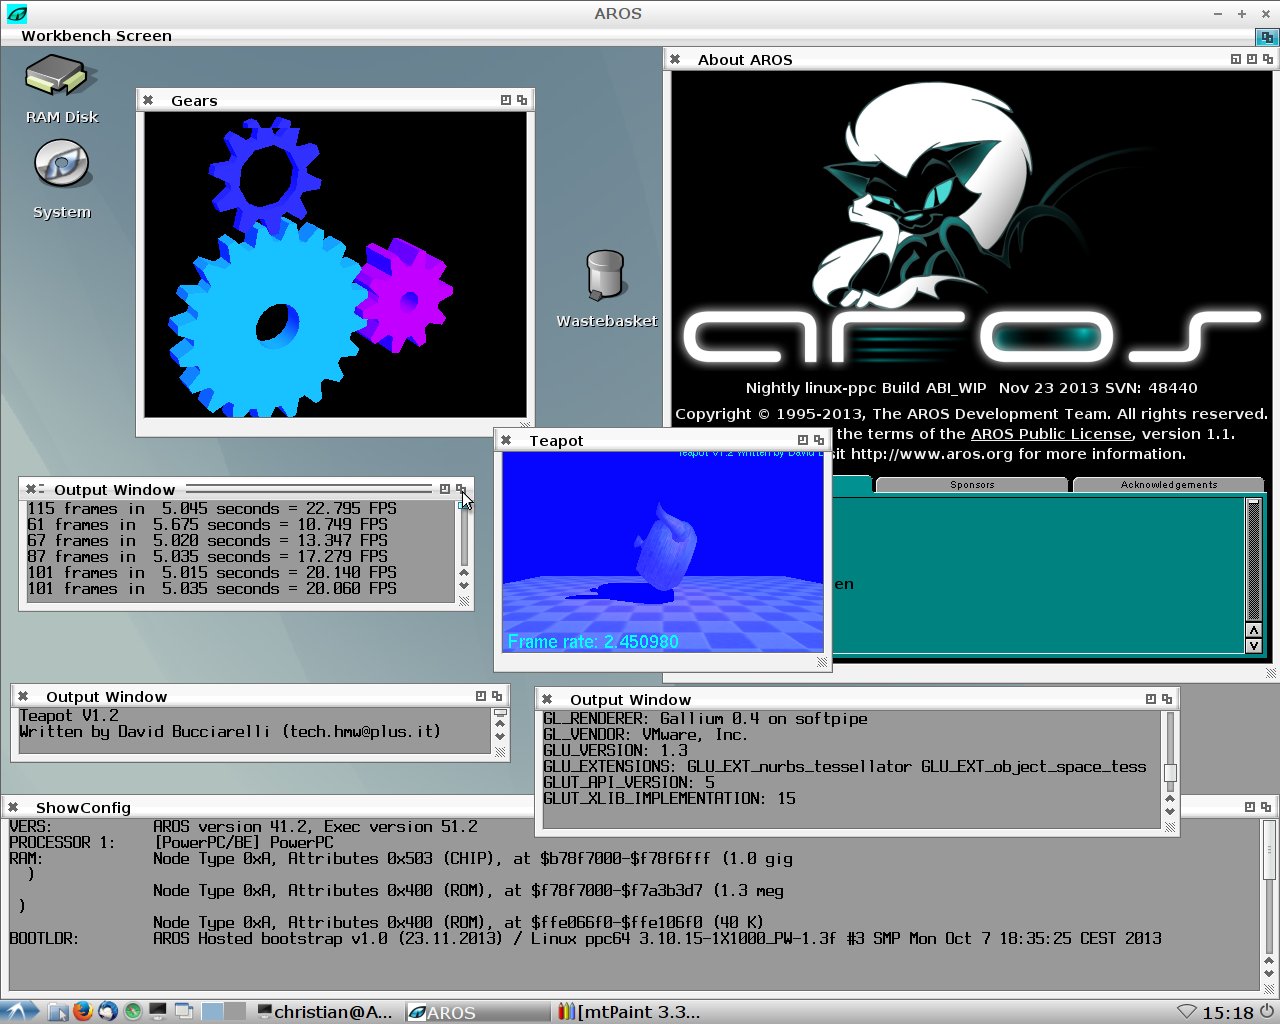Click the power icon in the system tray
This screenshot has height=1024, width=1280.
pos(1266,1012)
